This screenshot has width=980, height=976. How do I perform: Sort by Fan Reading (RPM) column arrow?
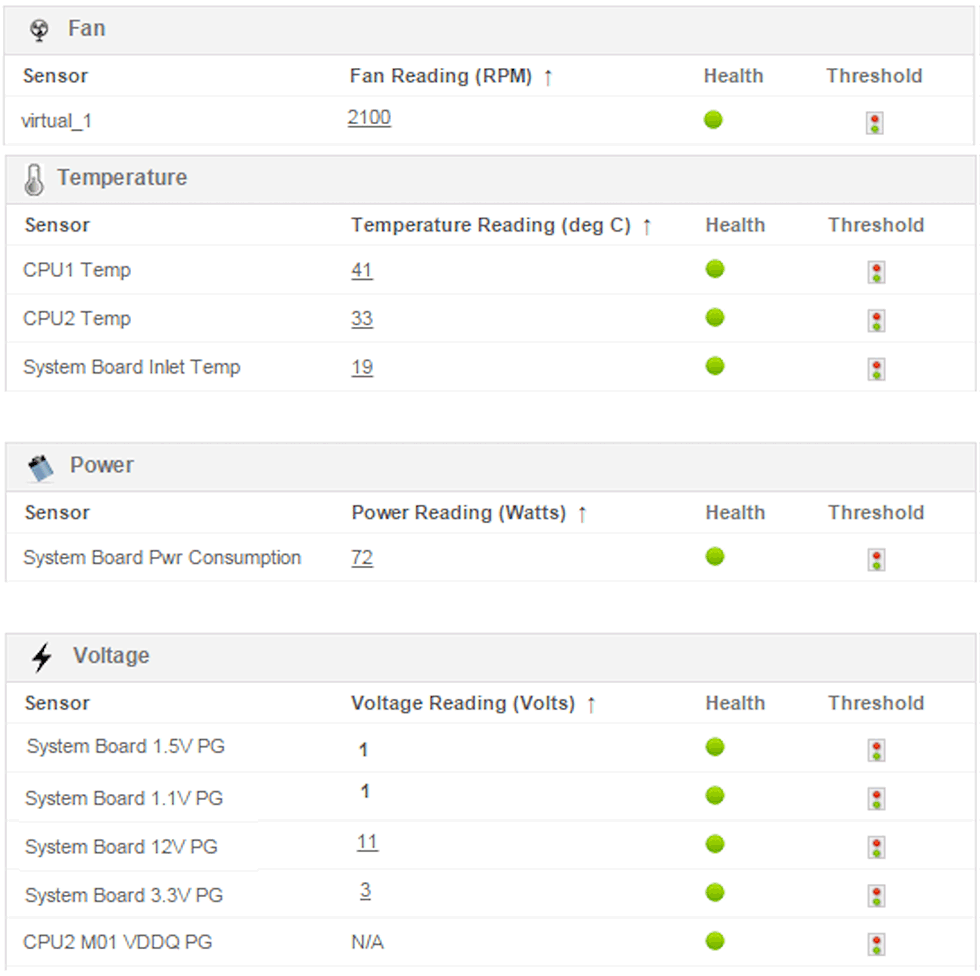[548, 77]
